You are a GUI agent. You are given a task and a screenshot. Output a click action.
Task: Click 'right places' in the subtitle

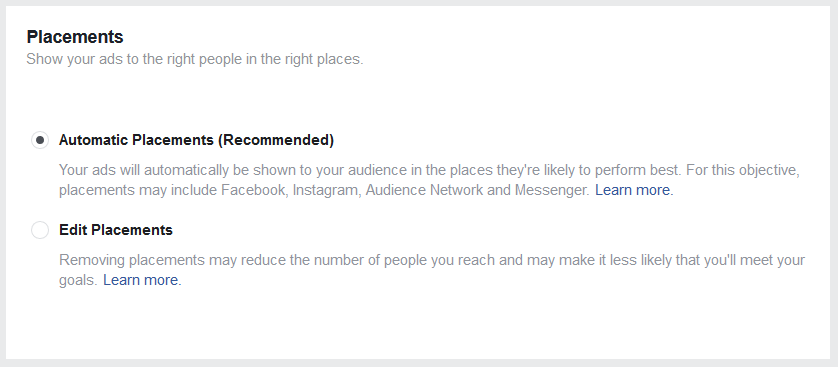327,59
